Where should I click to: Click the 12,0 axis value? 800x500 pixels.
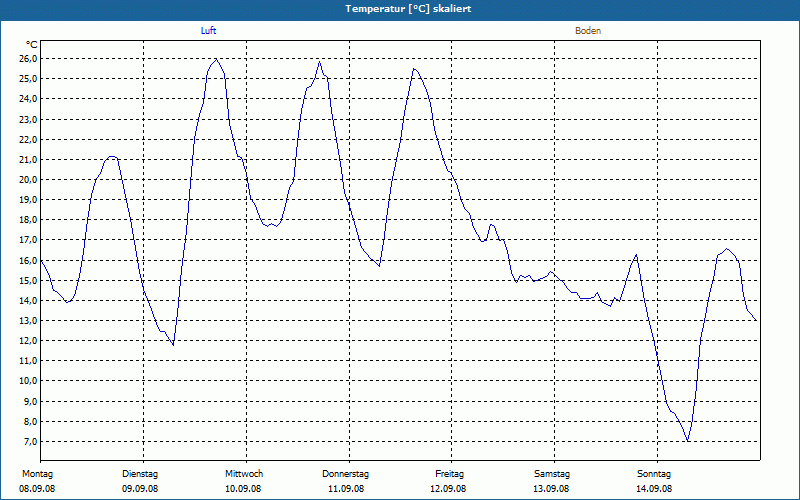point(29,340)
